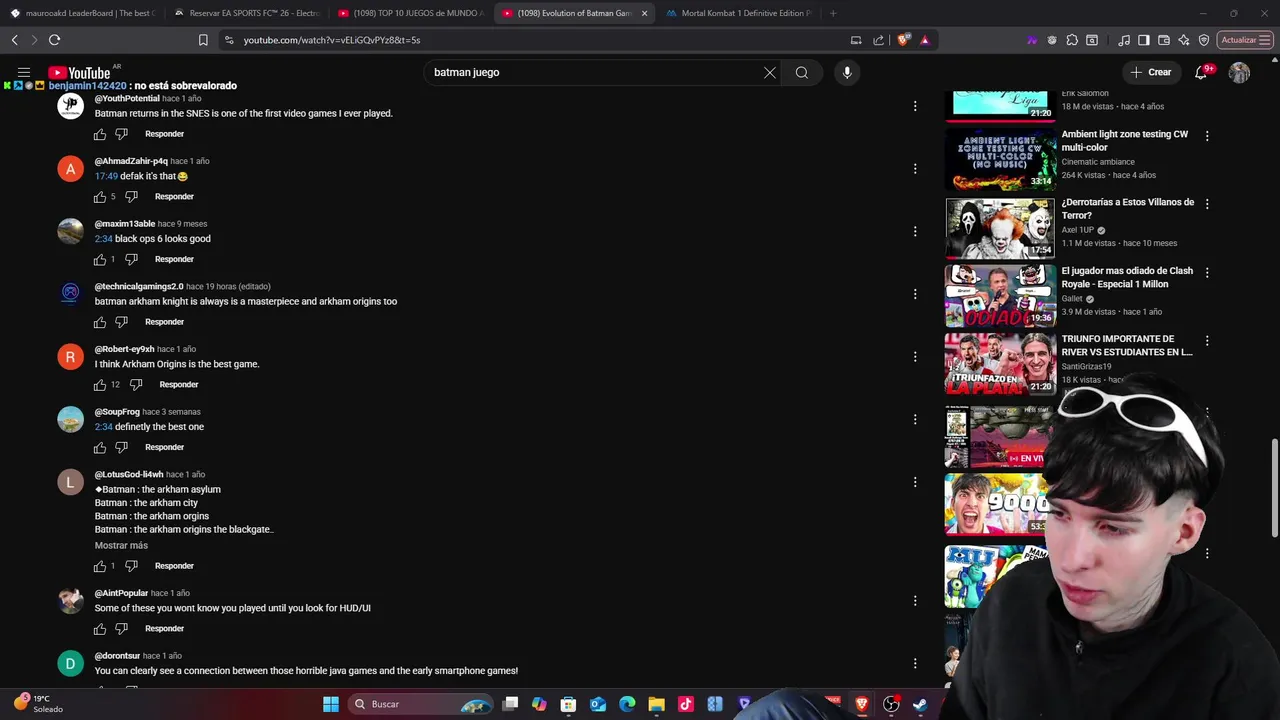Switch to maurocakd LeaderBoard tab
This screenshot has width=1280, height=720.
click(x=82, y=13)
